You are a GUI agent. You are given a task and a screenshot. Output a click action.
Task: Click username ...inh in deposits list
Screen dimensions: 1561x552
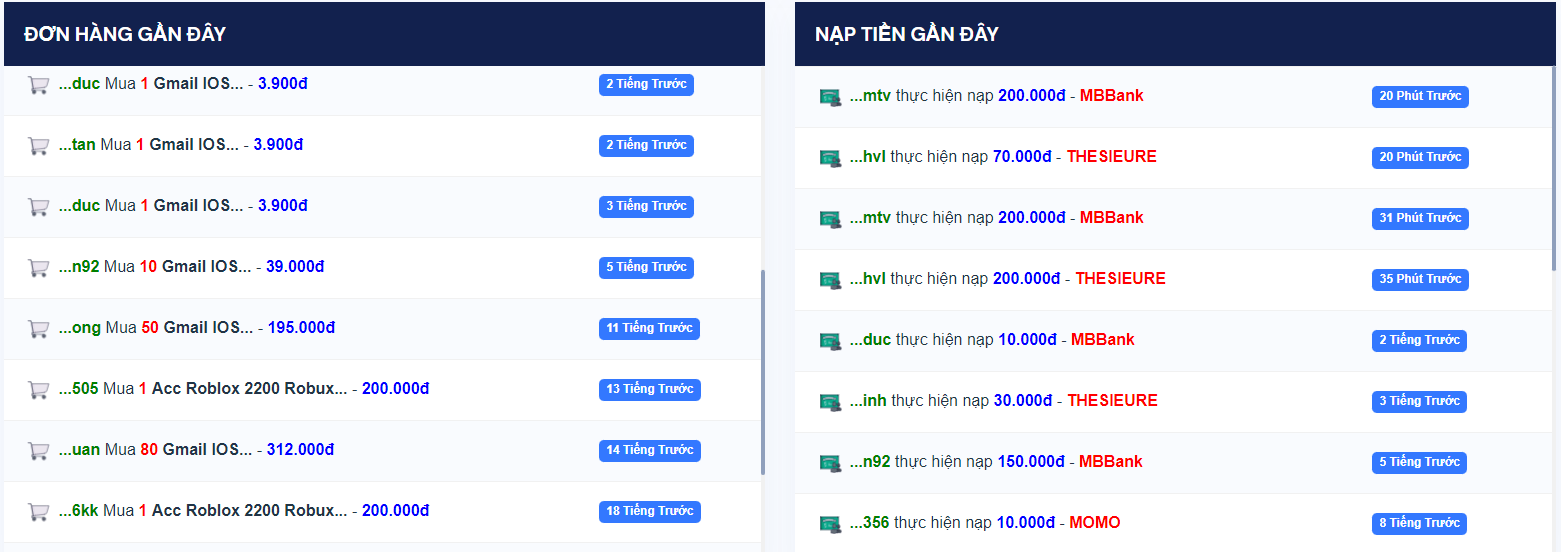pos(869,401)
